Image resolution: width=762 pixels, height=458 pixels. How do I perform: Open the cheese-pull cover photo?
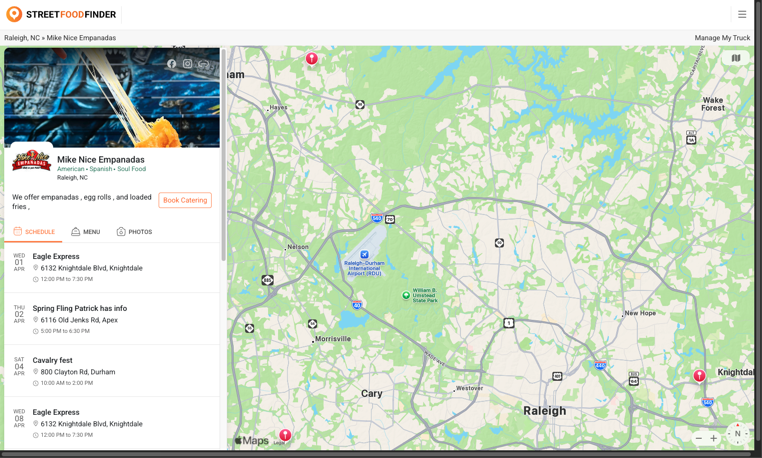(112, 97)
